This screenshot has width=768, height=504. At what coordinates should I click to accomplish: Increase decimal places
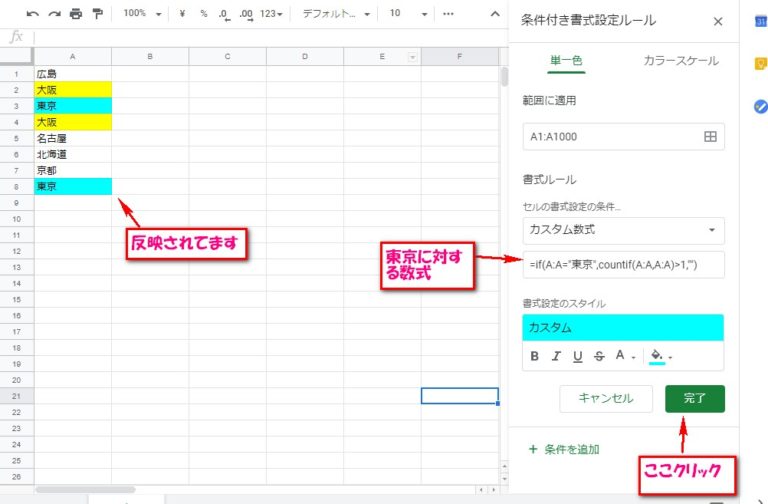(x=246, y=15)
